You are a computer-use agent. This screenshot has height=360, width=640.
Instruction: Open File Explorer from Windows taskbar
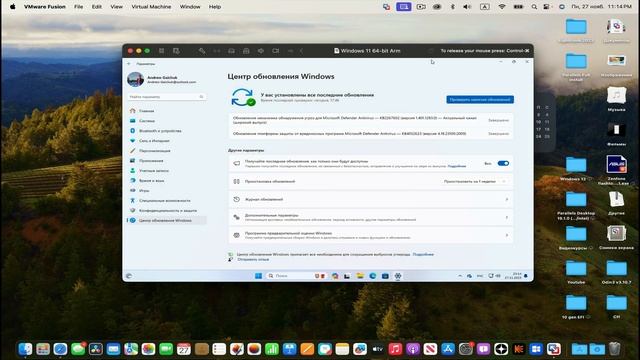coord(360,276)
